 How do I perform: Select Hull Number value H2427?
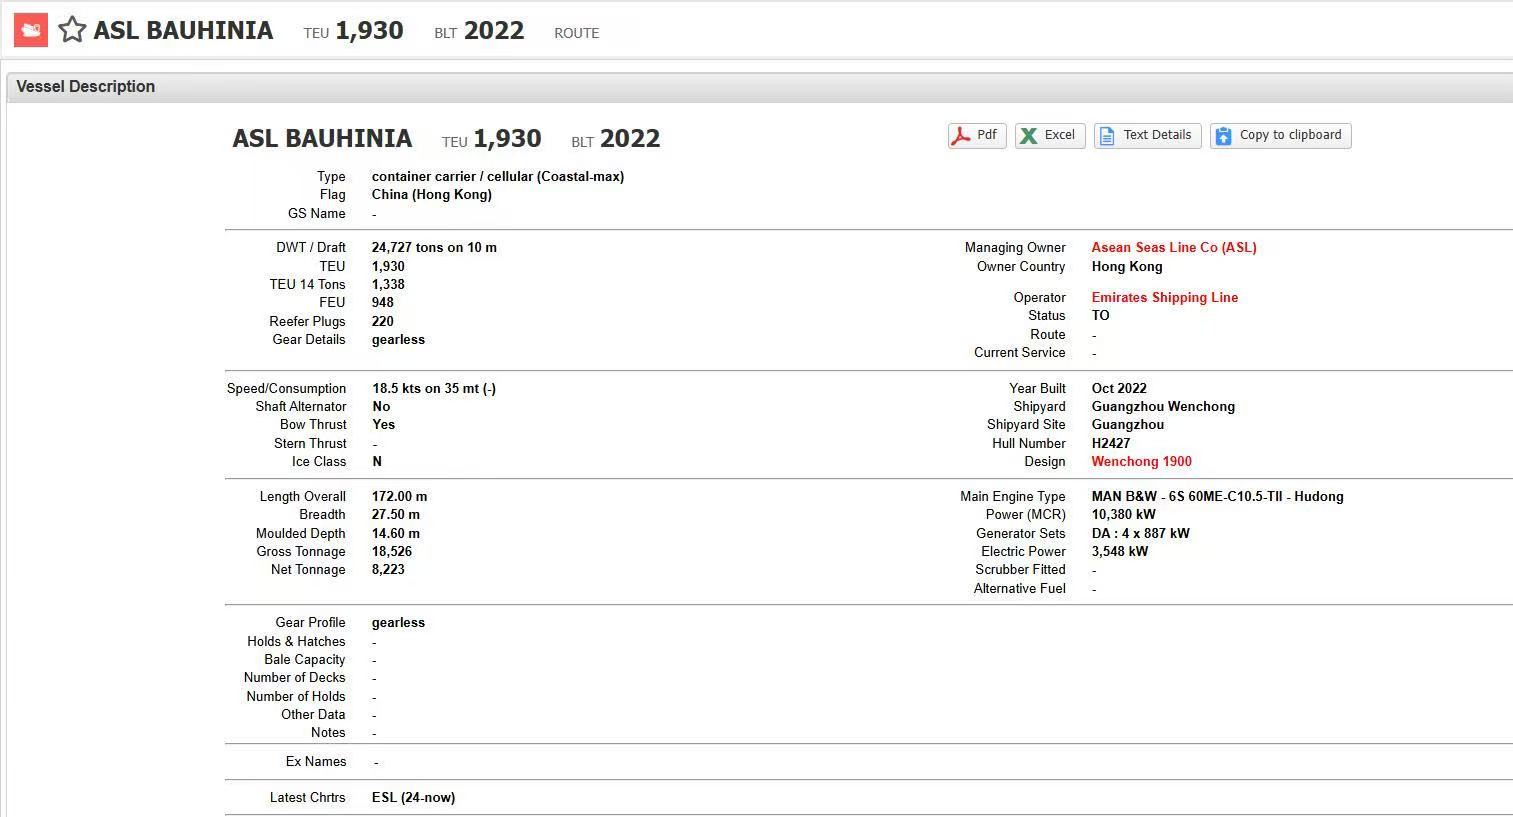(1111, 444)
